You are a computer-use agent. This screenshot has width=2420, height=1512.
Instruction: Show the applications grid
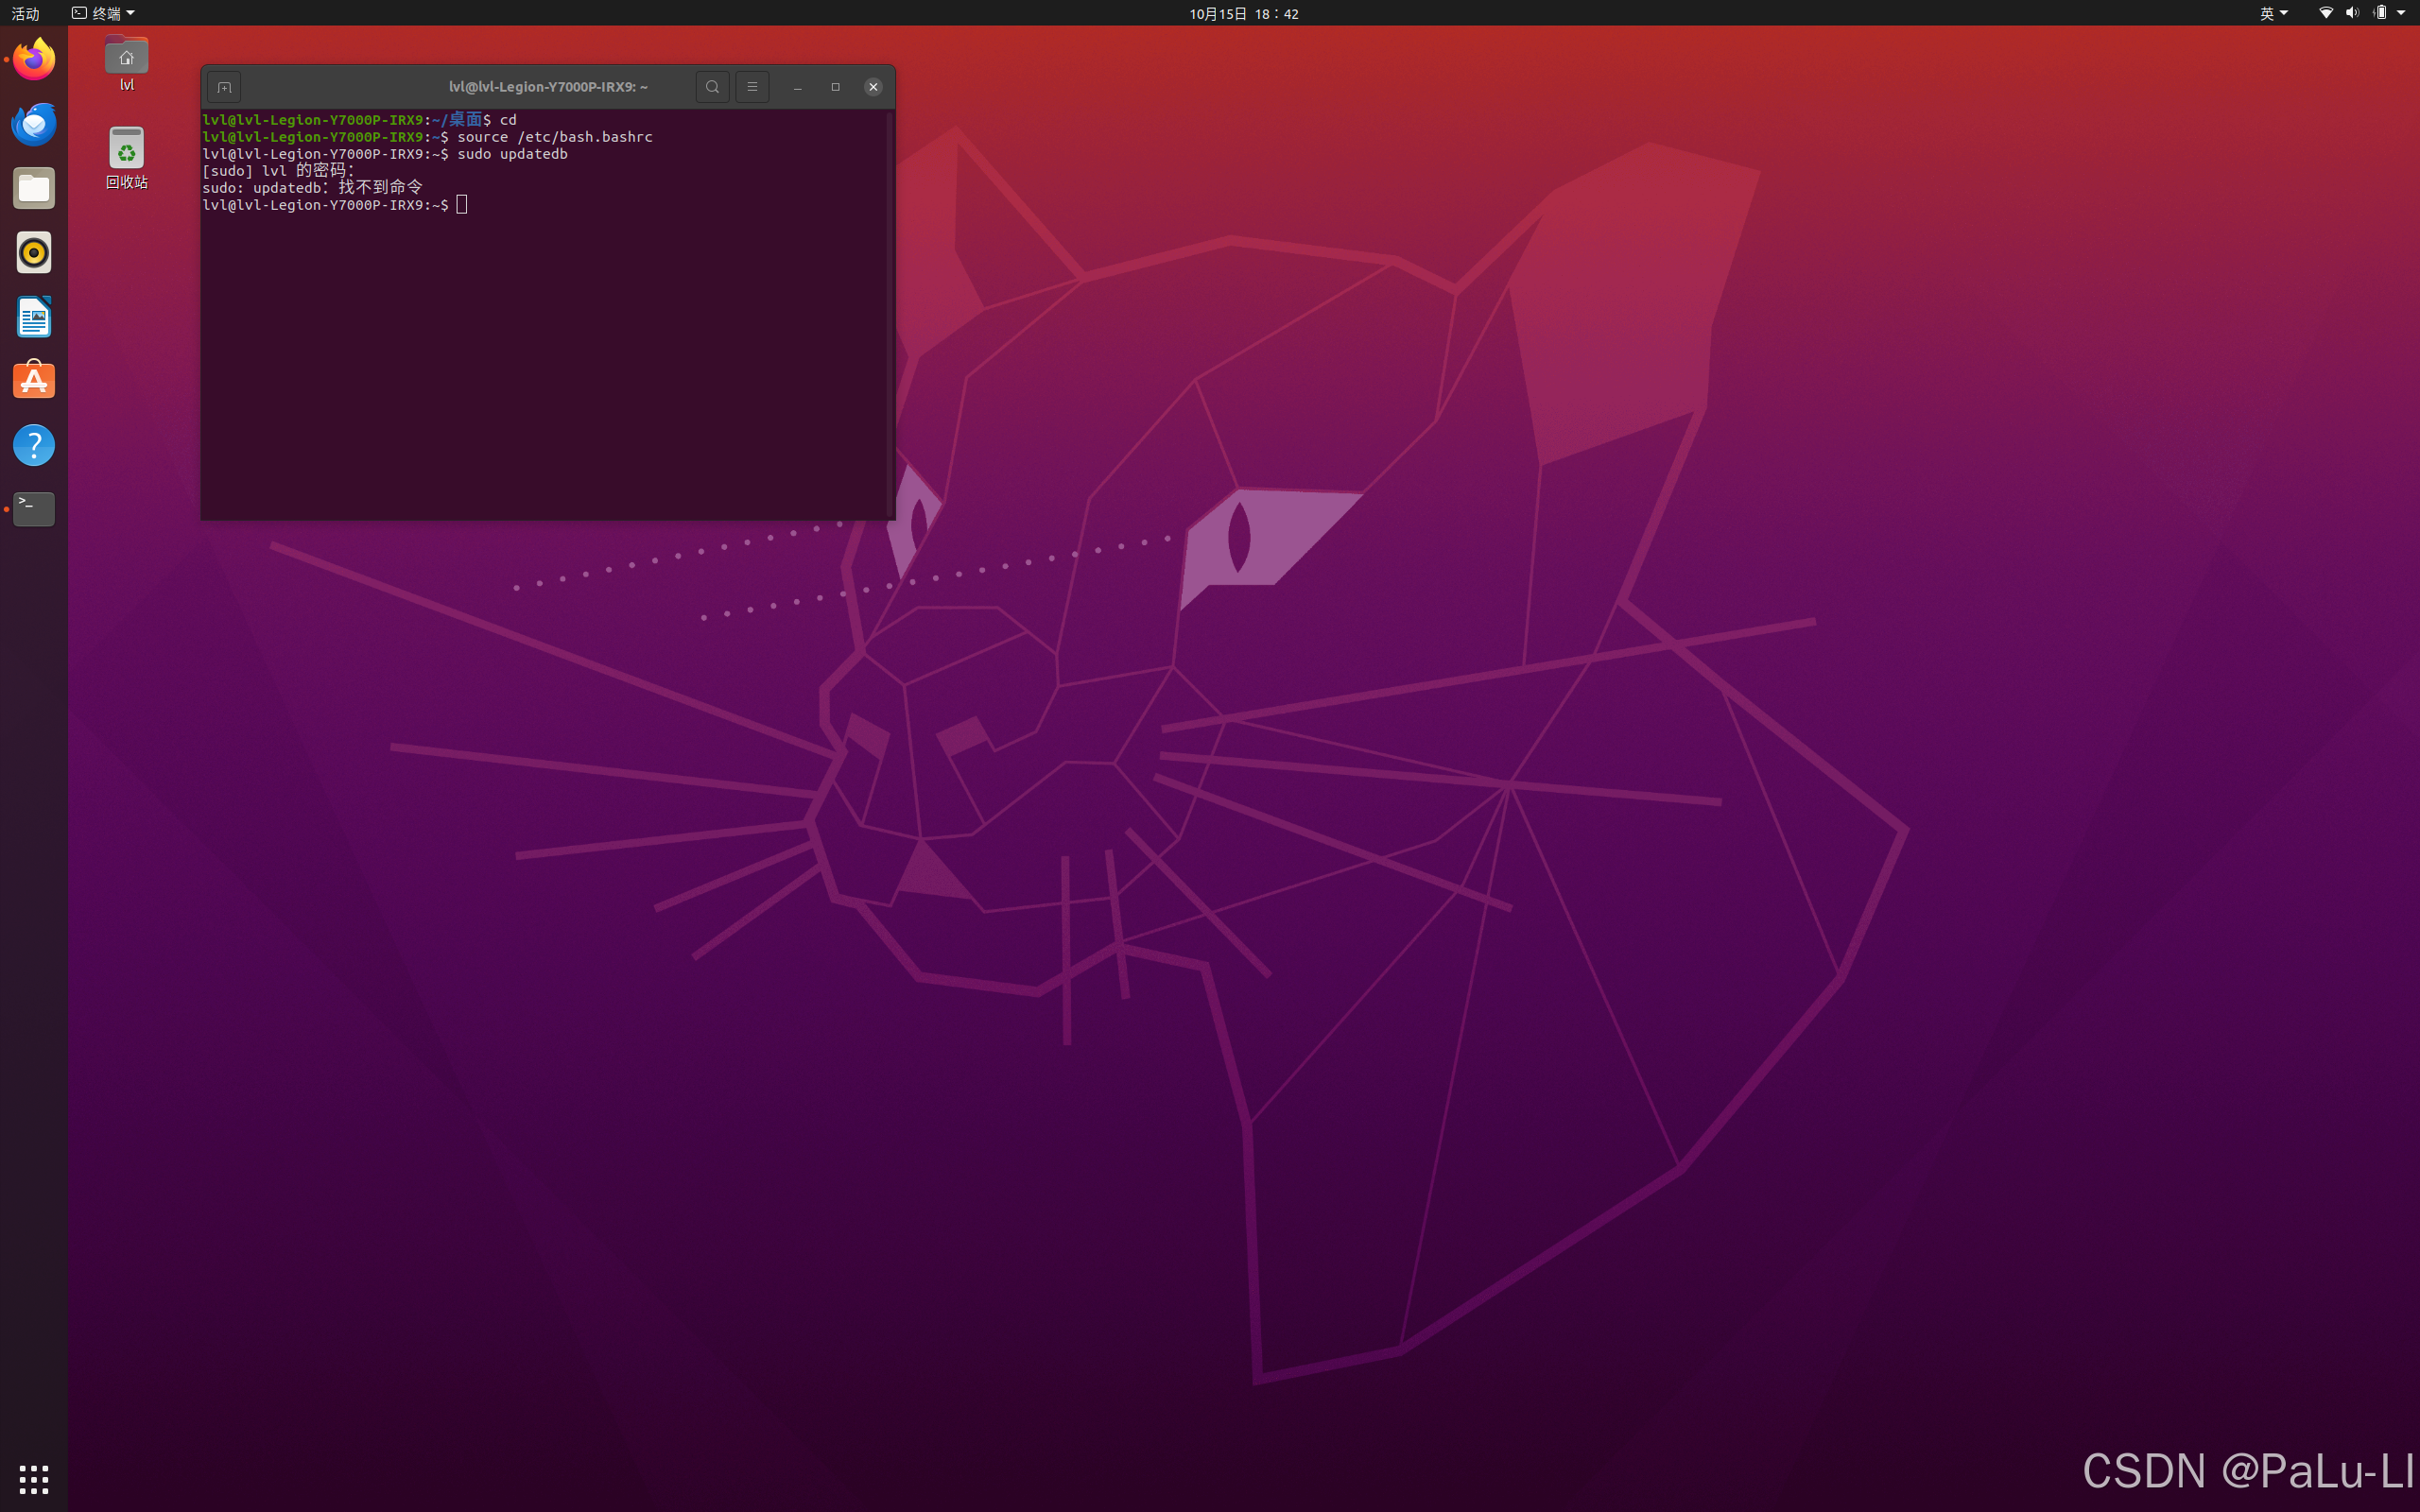tap(34, 1478)
